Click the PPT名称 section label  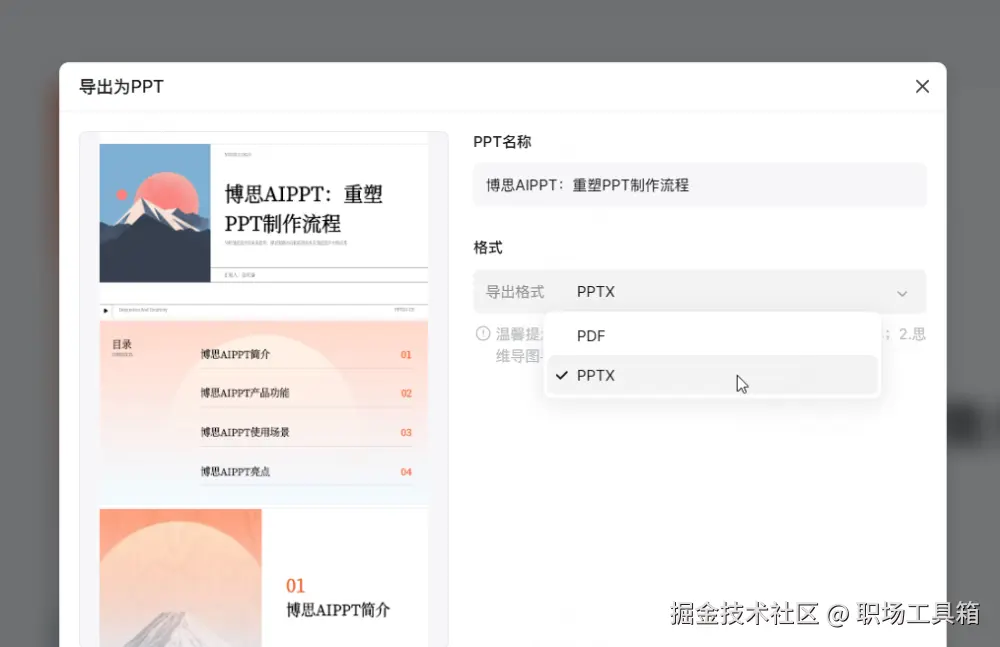coord(502,142)
